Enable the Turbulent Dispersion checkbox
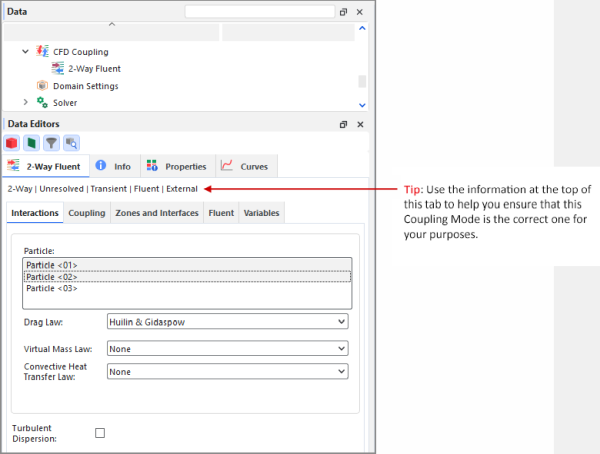The height and width of the screenshot is (454, 600). click(x=100, y=433)
